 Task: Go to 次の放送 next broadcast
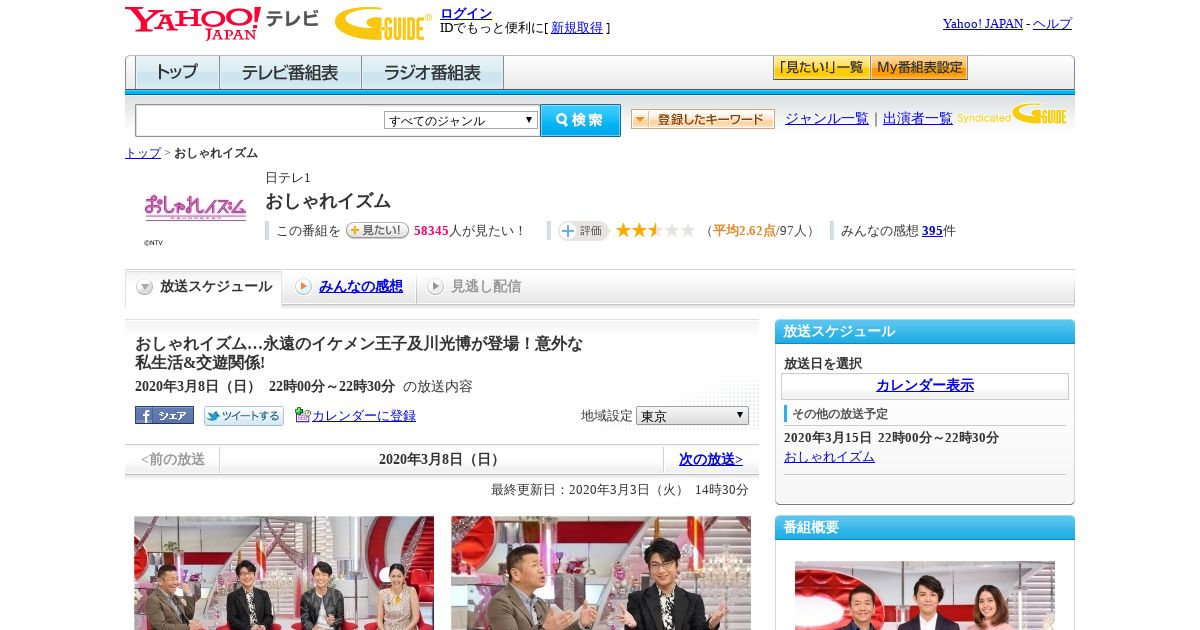click(x=711, y=459)
